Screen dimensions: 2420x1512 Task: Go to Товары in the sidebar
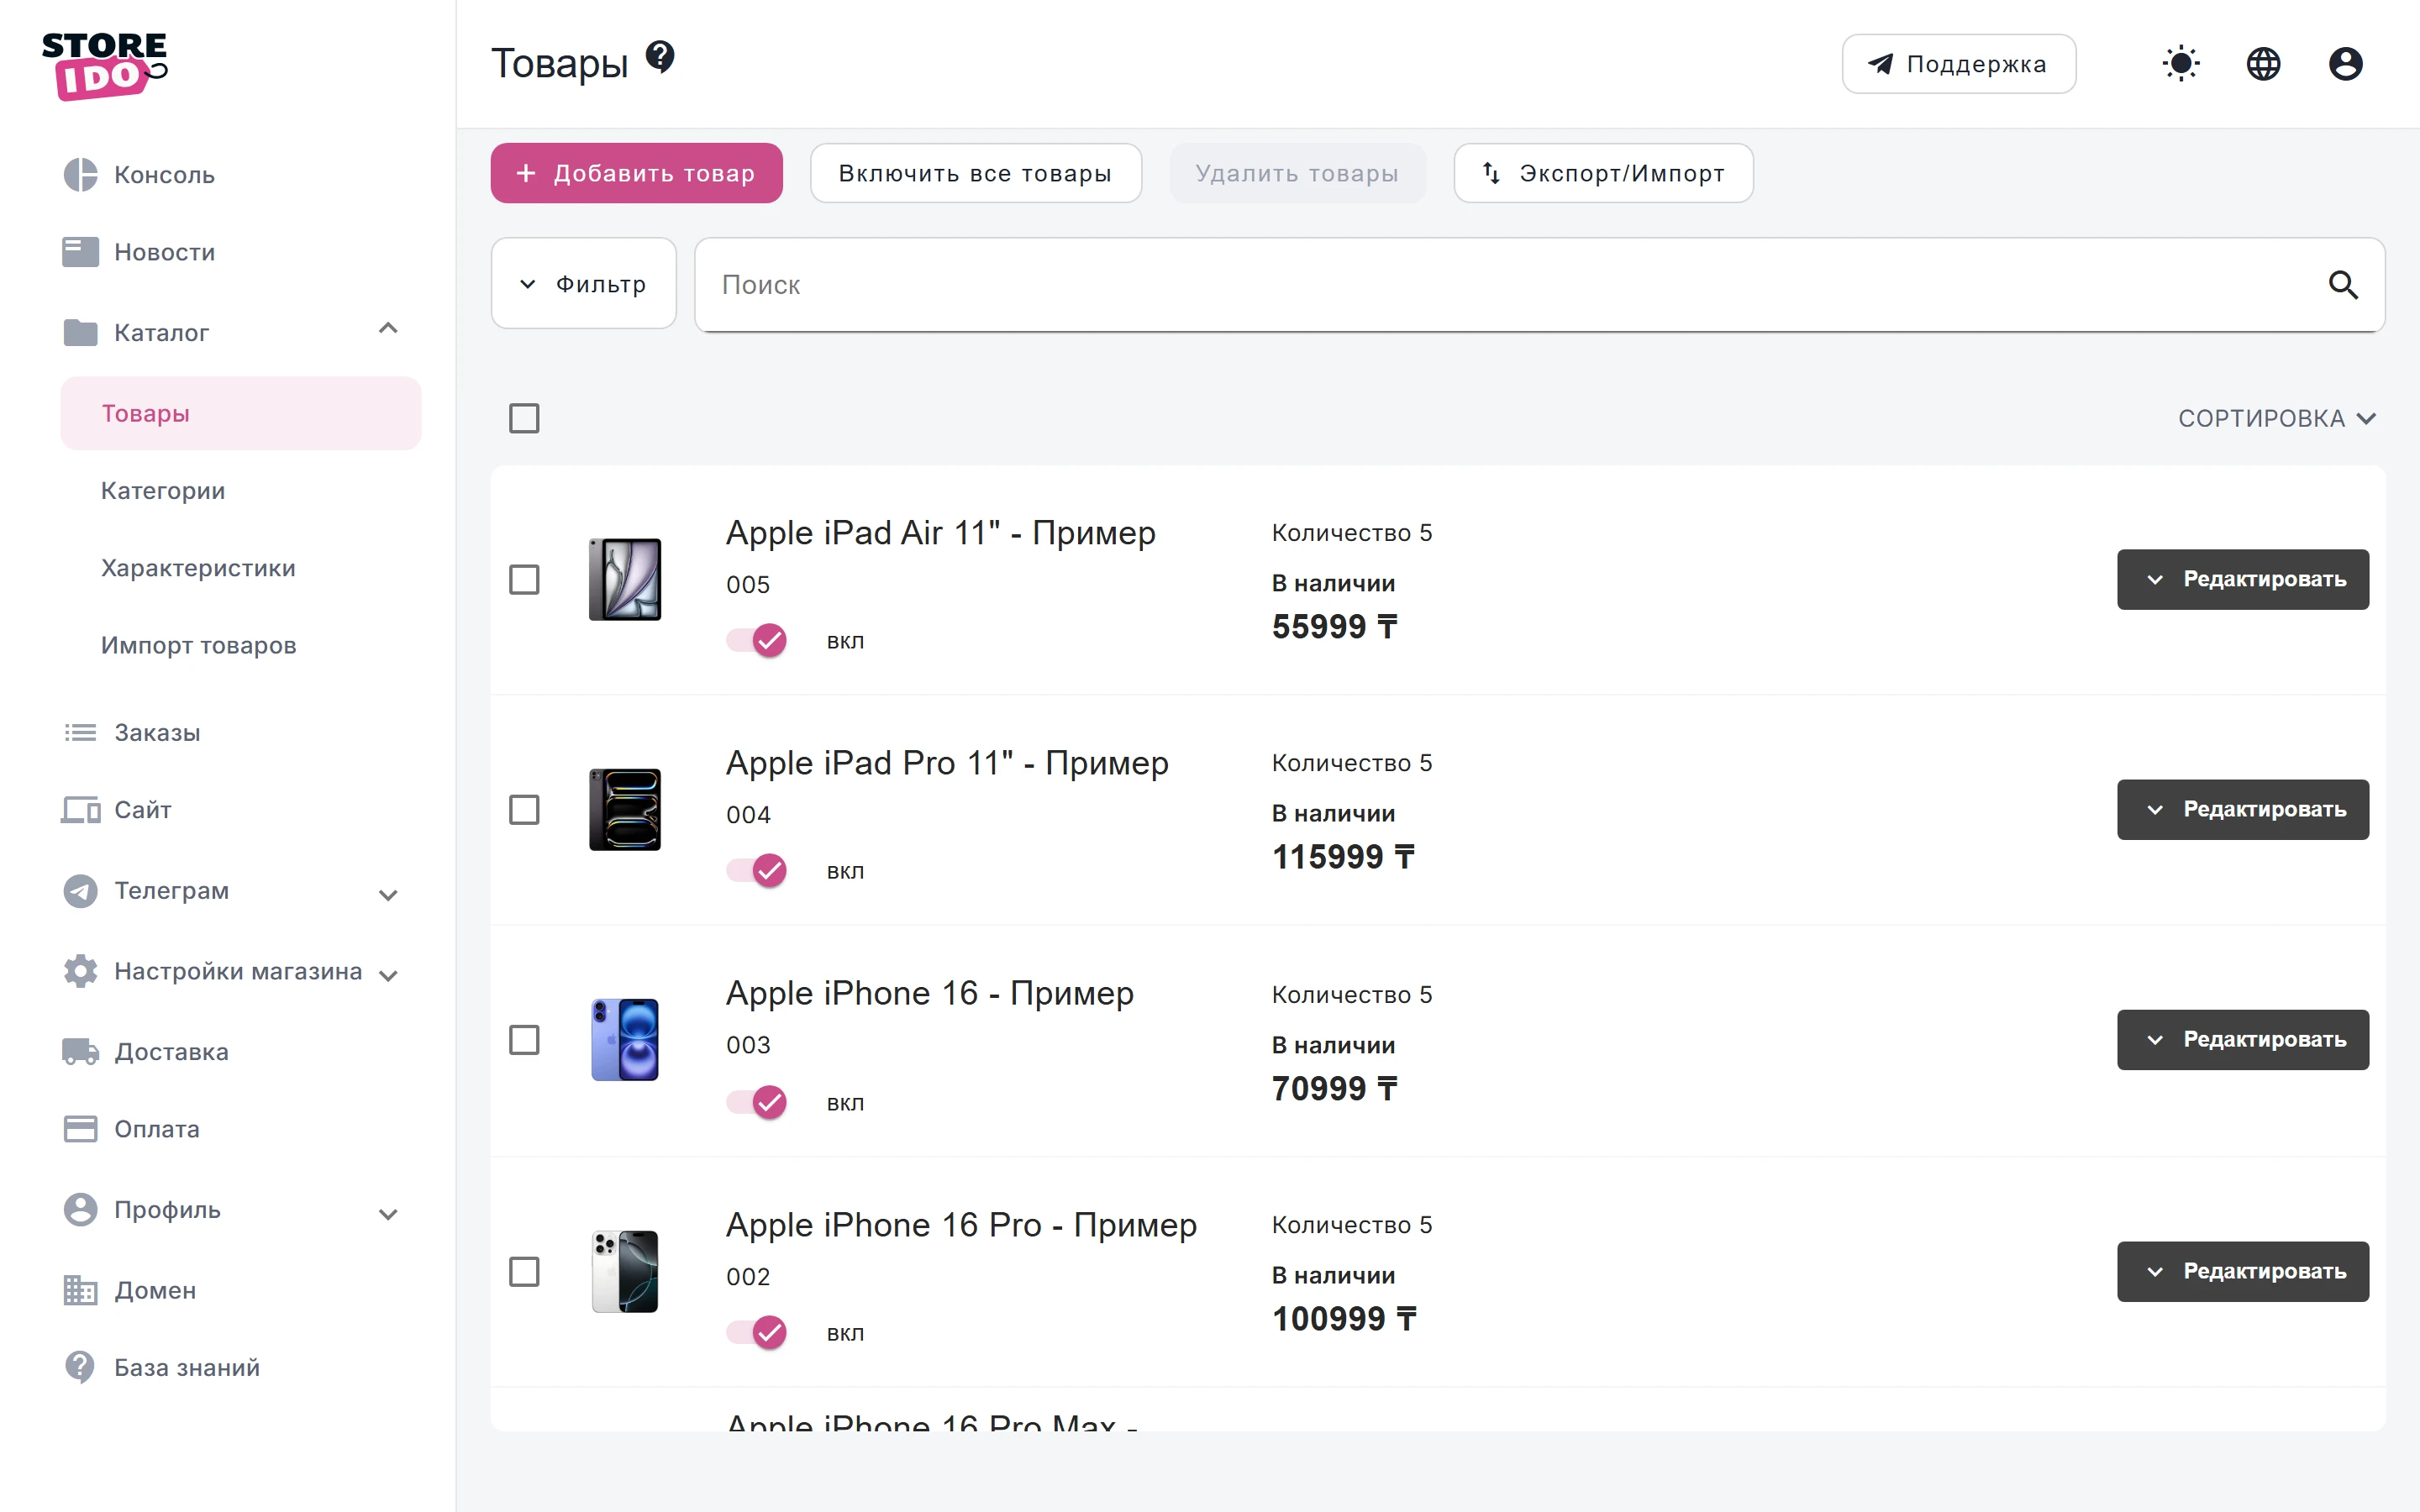(x=241, y=413)
